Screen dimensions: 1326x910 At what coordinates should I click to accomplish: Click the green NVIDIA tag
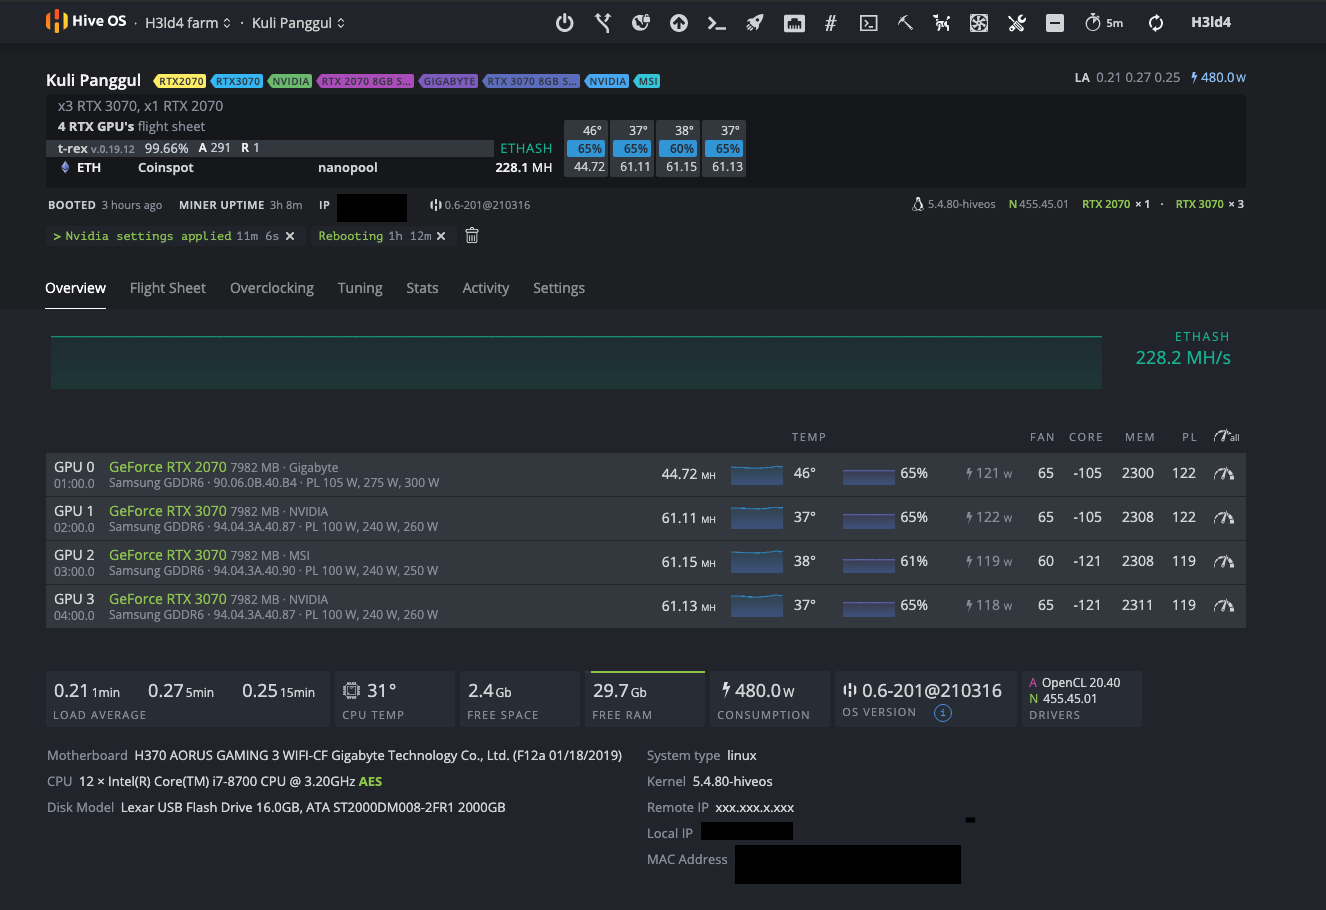[290, 81]
